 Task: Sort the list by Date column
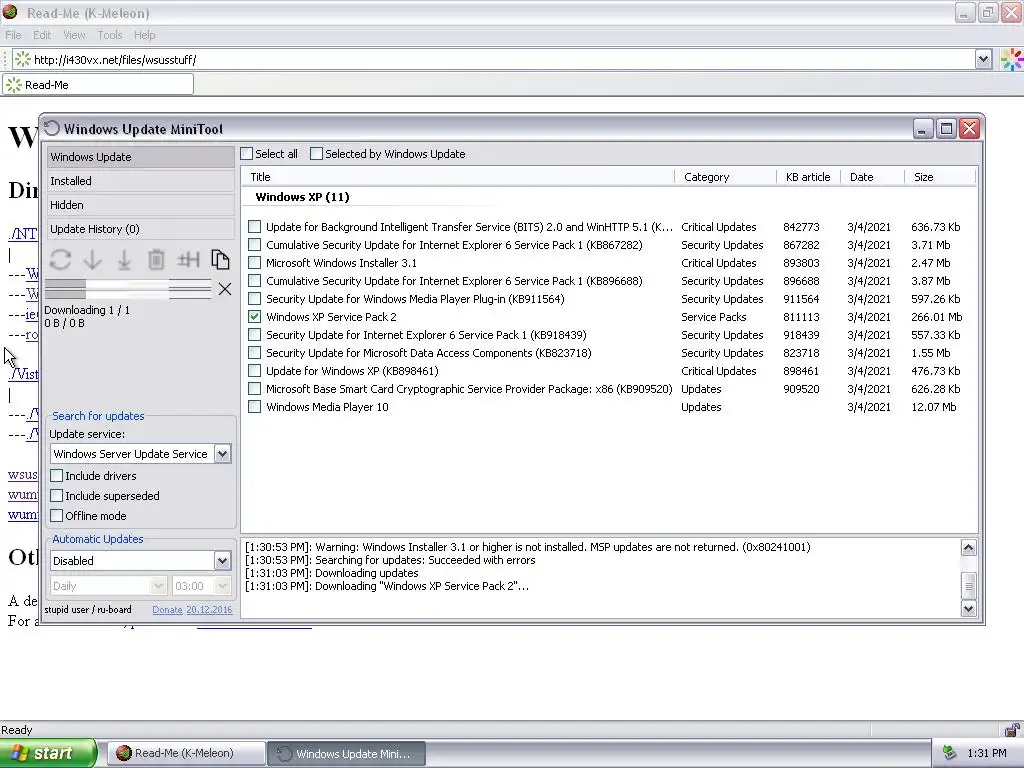click(872, 177)
